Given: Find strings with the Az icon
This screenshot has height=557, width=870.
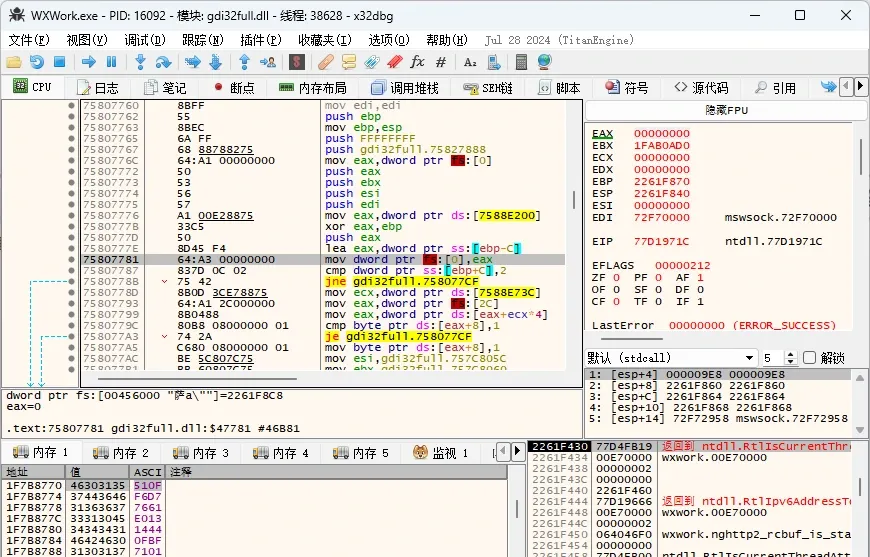Looking at the screenshot, I should [x=470, y=62].
